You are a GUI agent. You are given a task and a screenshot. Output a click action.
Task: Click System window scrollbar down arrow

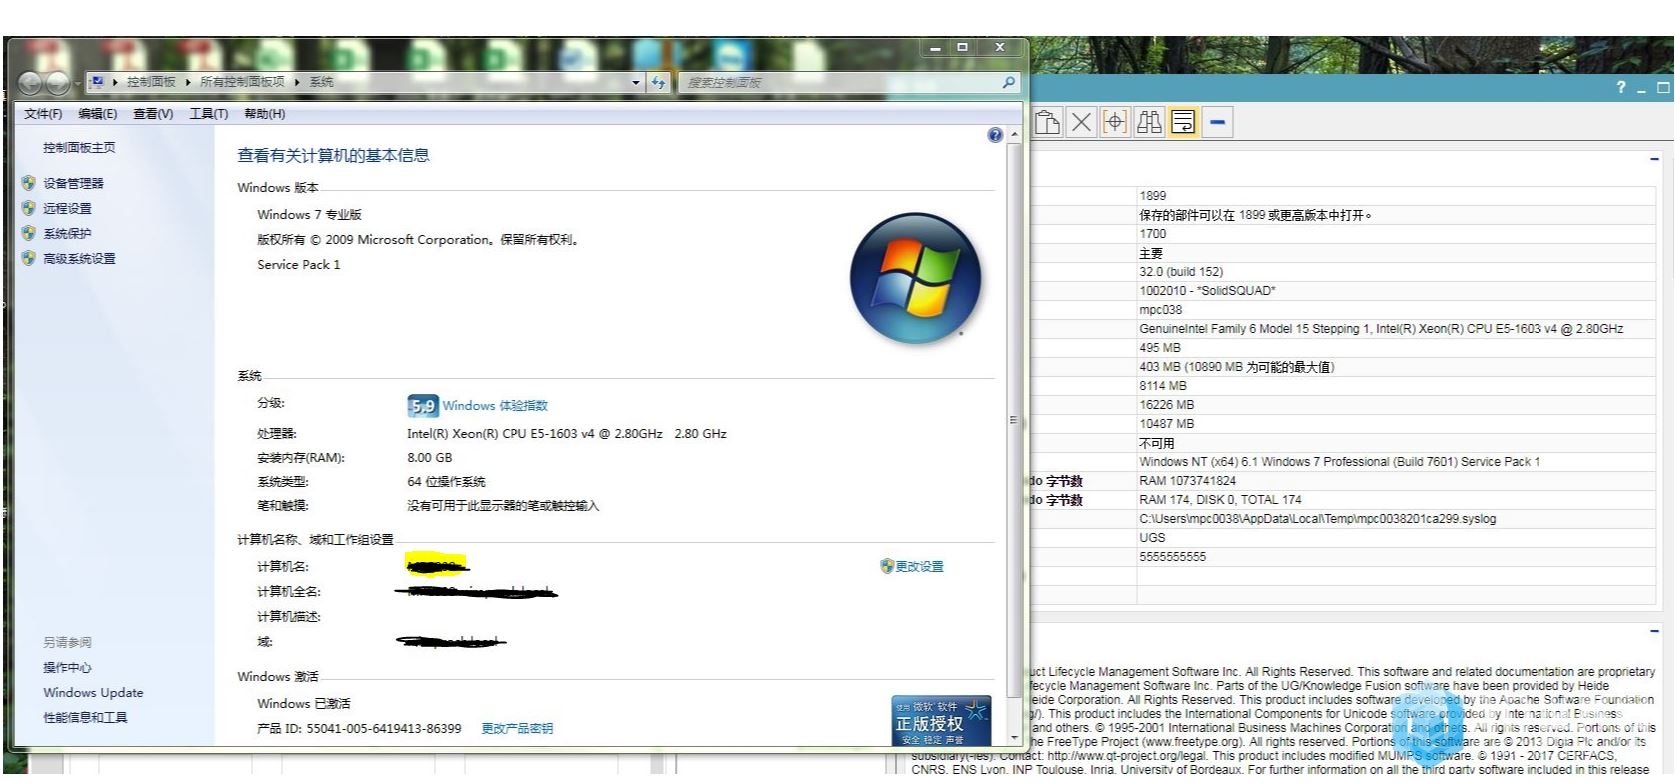(x=1015, y=738)
